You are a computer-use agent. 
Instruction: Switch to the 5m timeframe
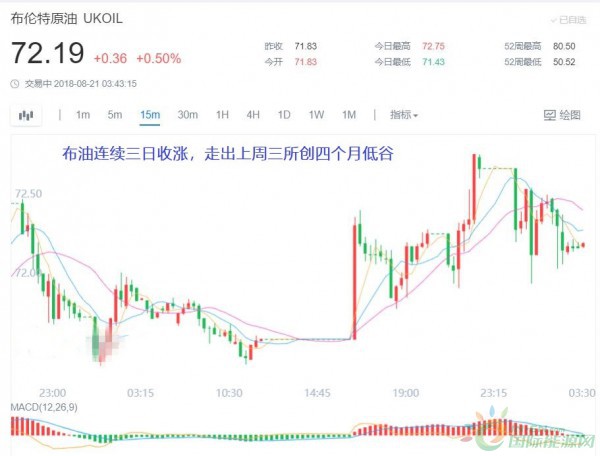tap(115, 115)
